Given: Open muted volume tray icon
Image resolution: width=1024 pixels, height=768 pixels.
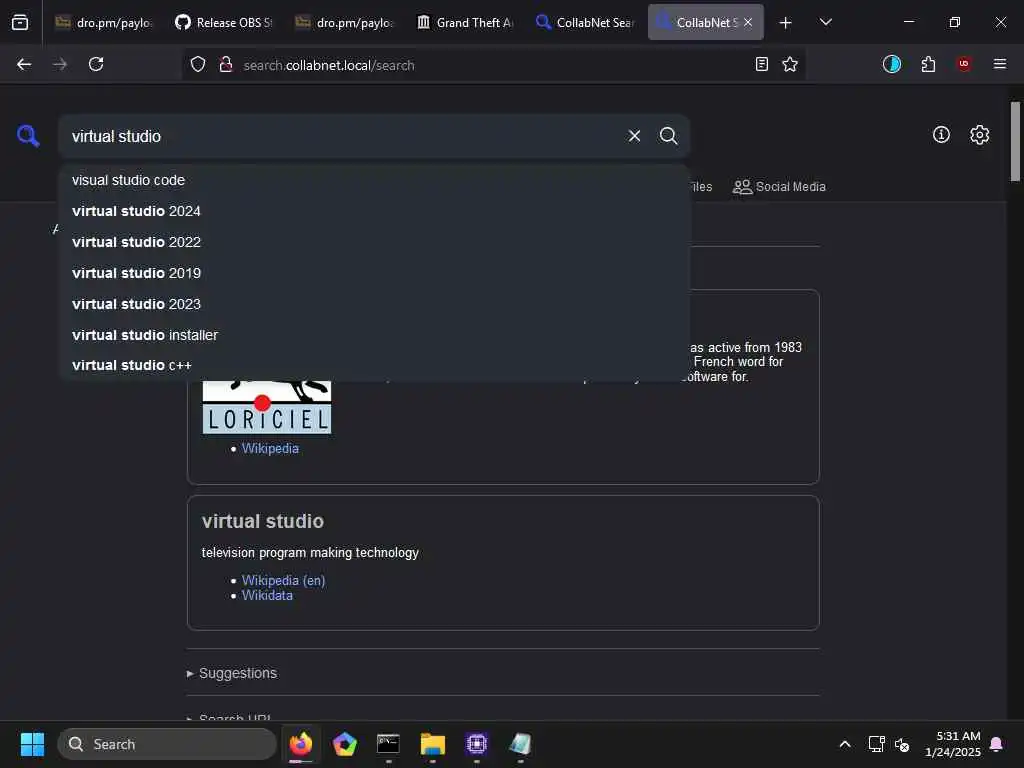Looking at the screenshot, I should coord(902,744).
